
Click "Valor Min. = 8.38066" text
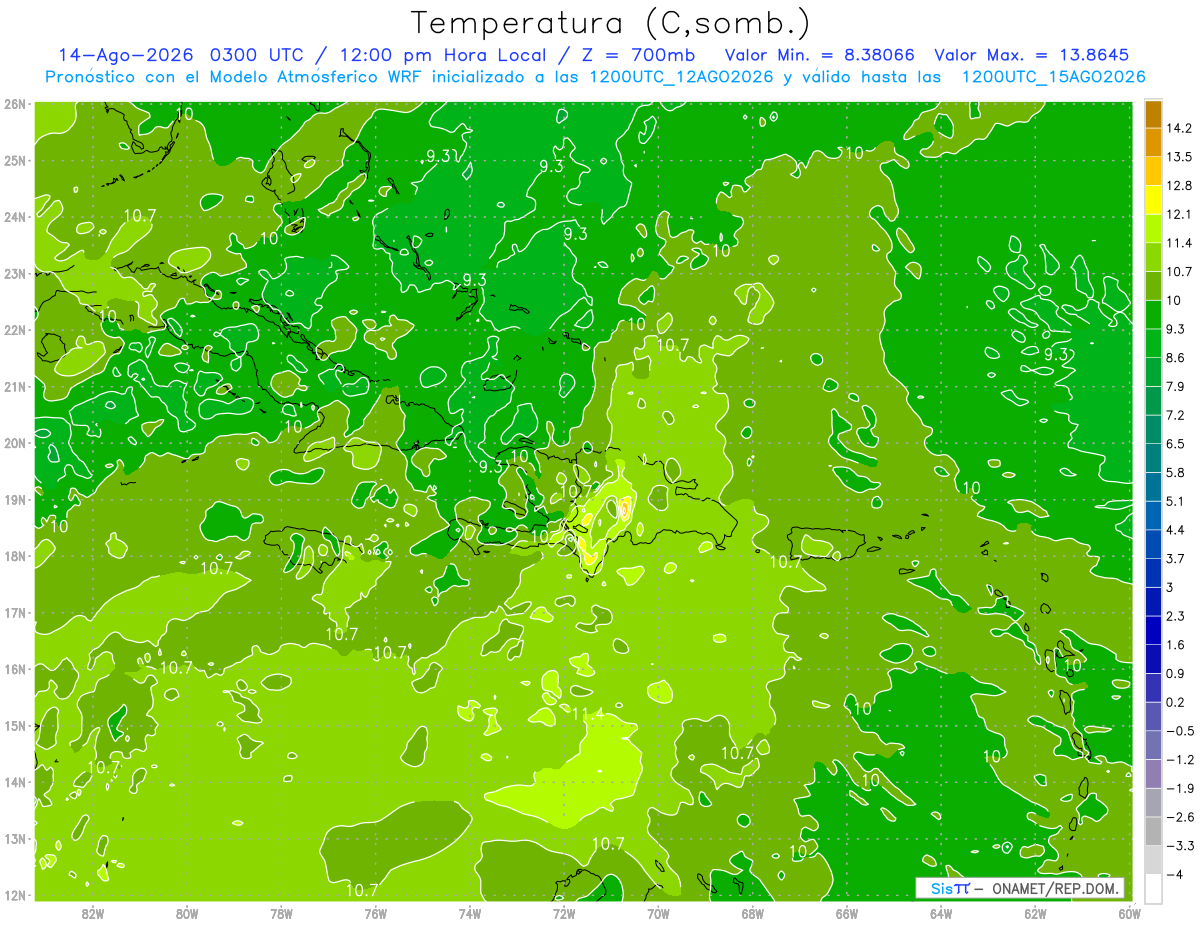point(819,55)
